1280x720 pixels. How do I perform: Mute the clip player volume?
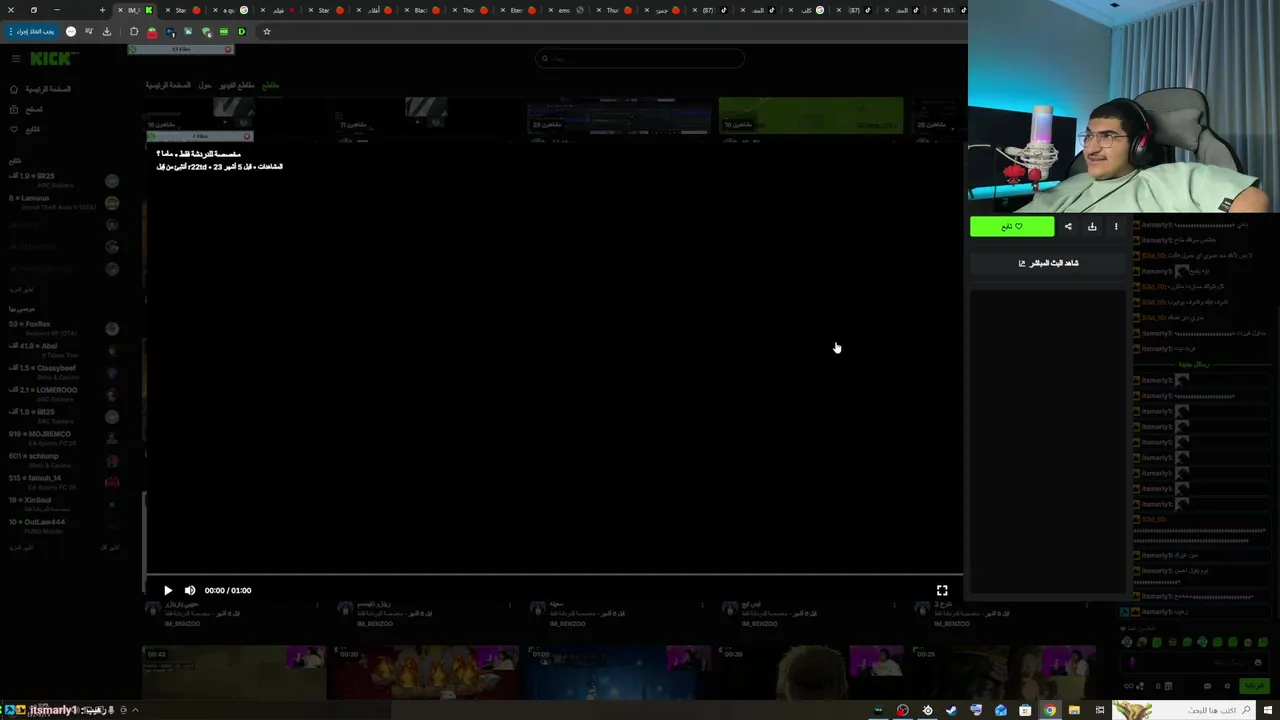[x=190, y=590]
